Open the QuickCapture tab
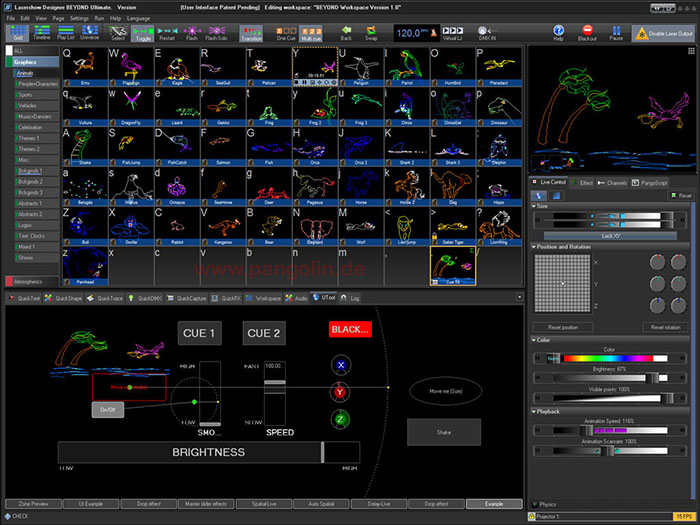The width and height of the screenshot is (700, 525). (x=187, y=298)
